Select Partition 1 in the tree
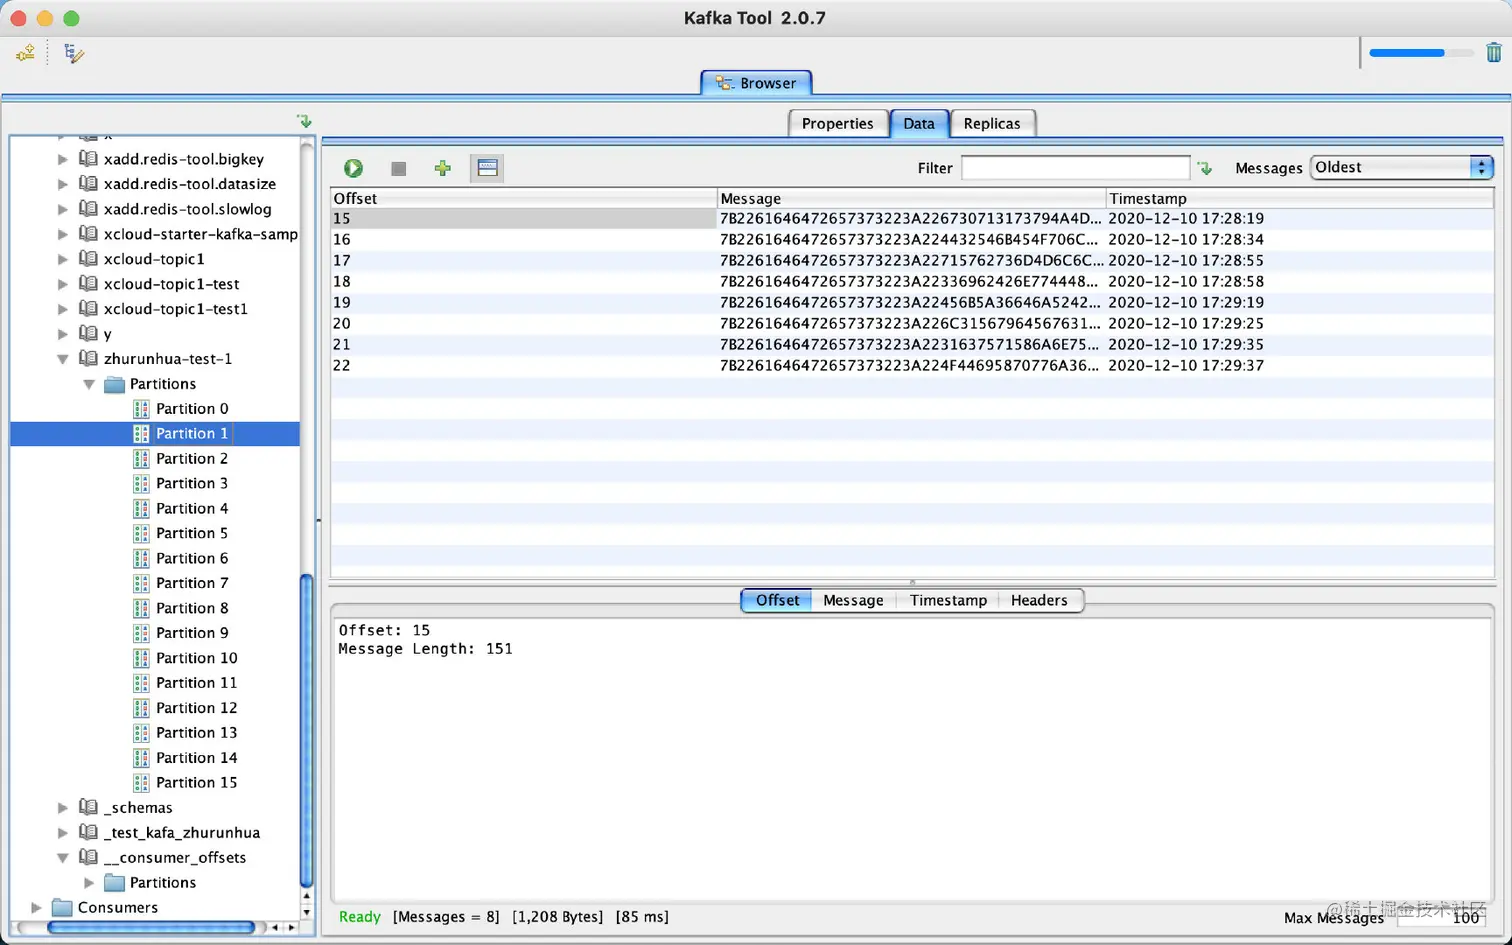The image size is (1512, 945). click(192, 434)
